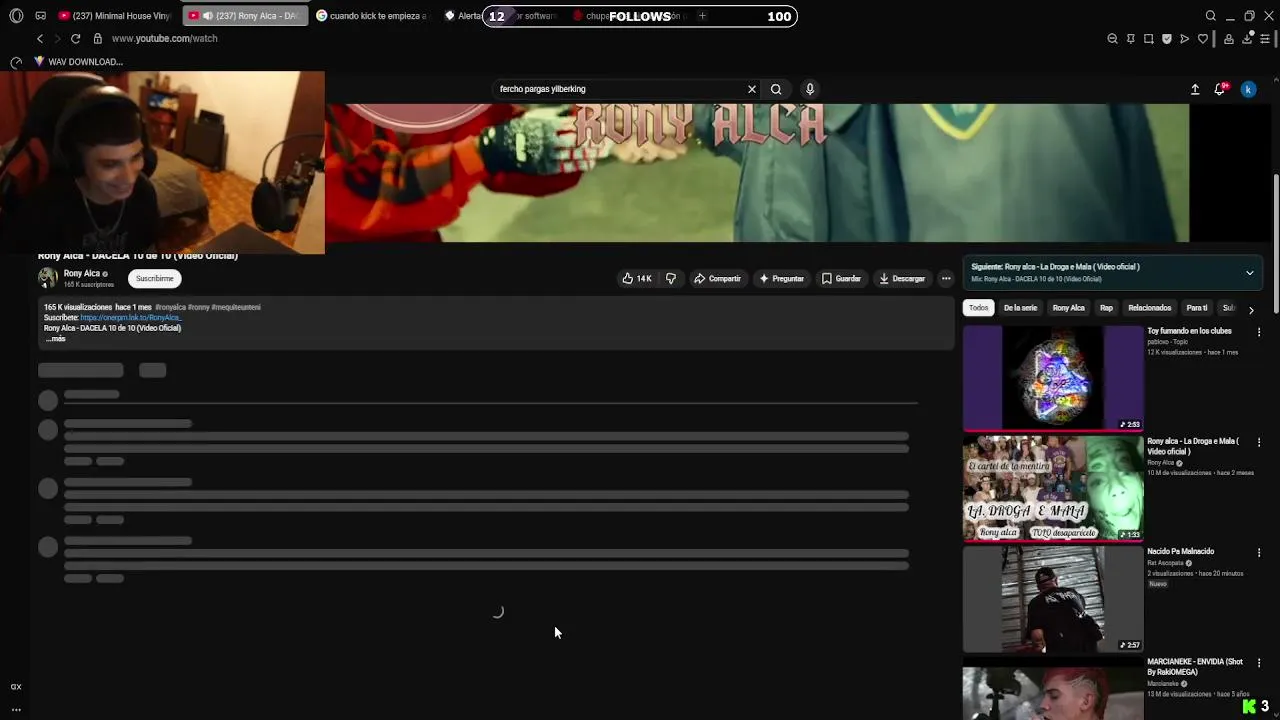The height and width of the screenshot is (720, 1280).
Task: Open options menu for 'Toy fumando en los clubes'
Action: [x=1259, y=332]
